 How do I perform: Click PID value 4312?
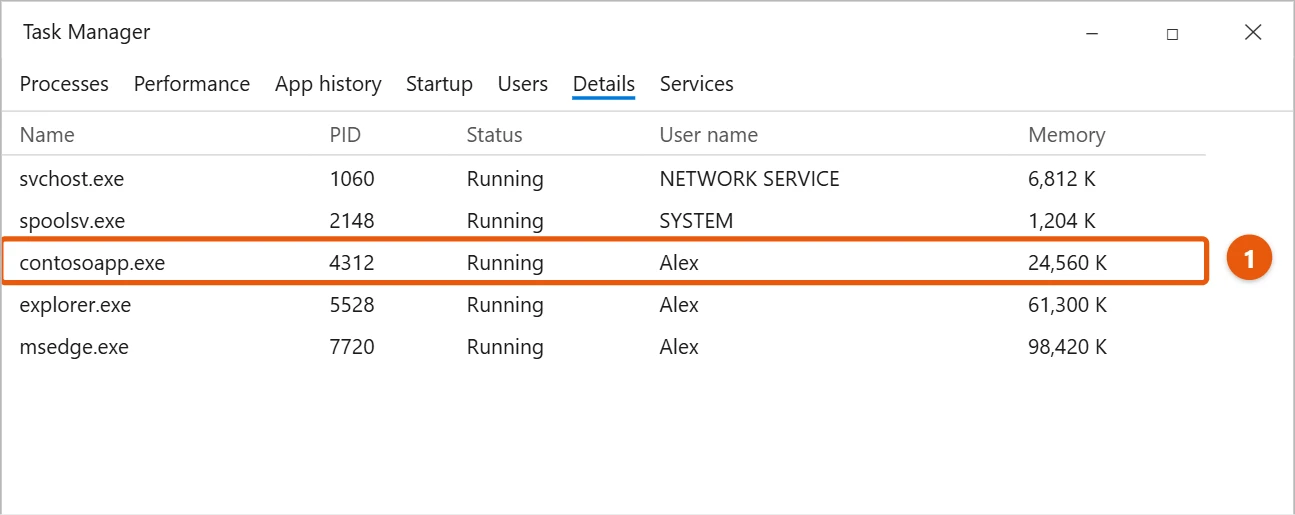[x=352, y=263]
